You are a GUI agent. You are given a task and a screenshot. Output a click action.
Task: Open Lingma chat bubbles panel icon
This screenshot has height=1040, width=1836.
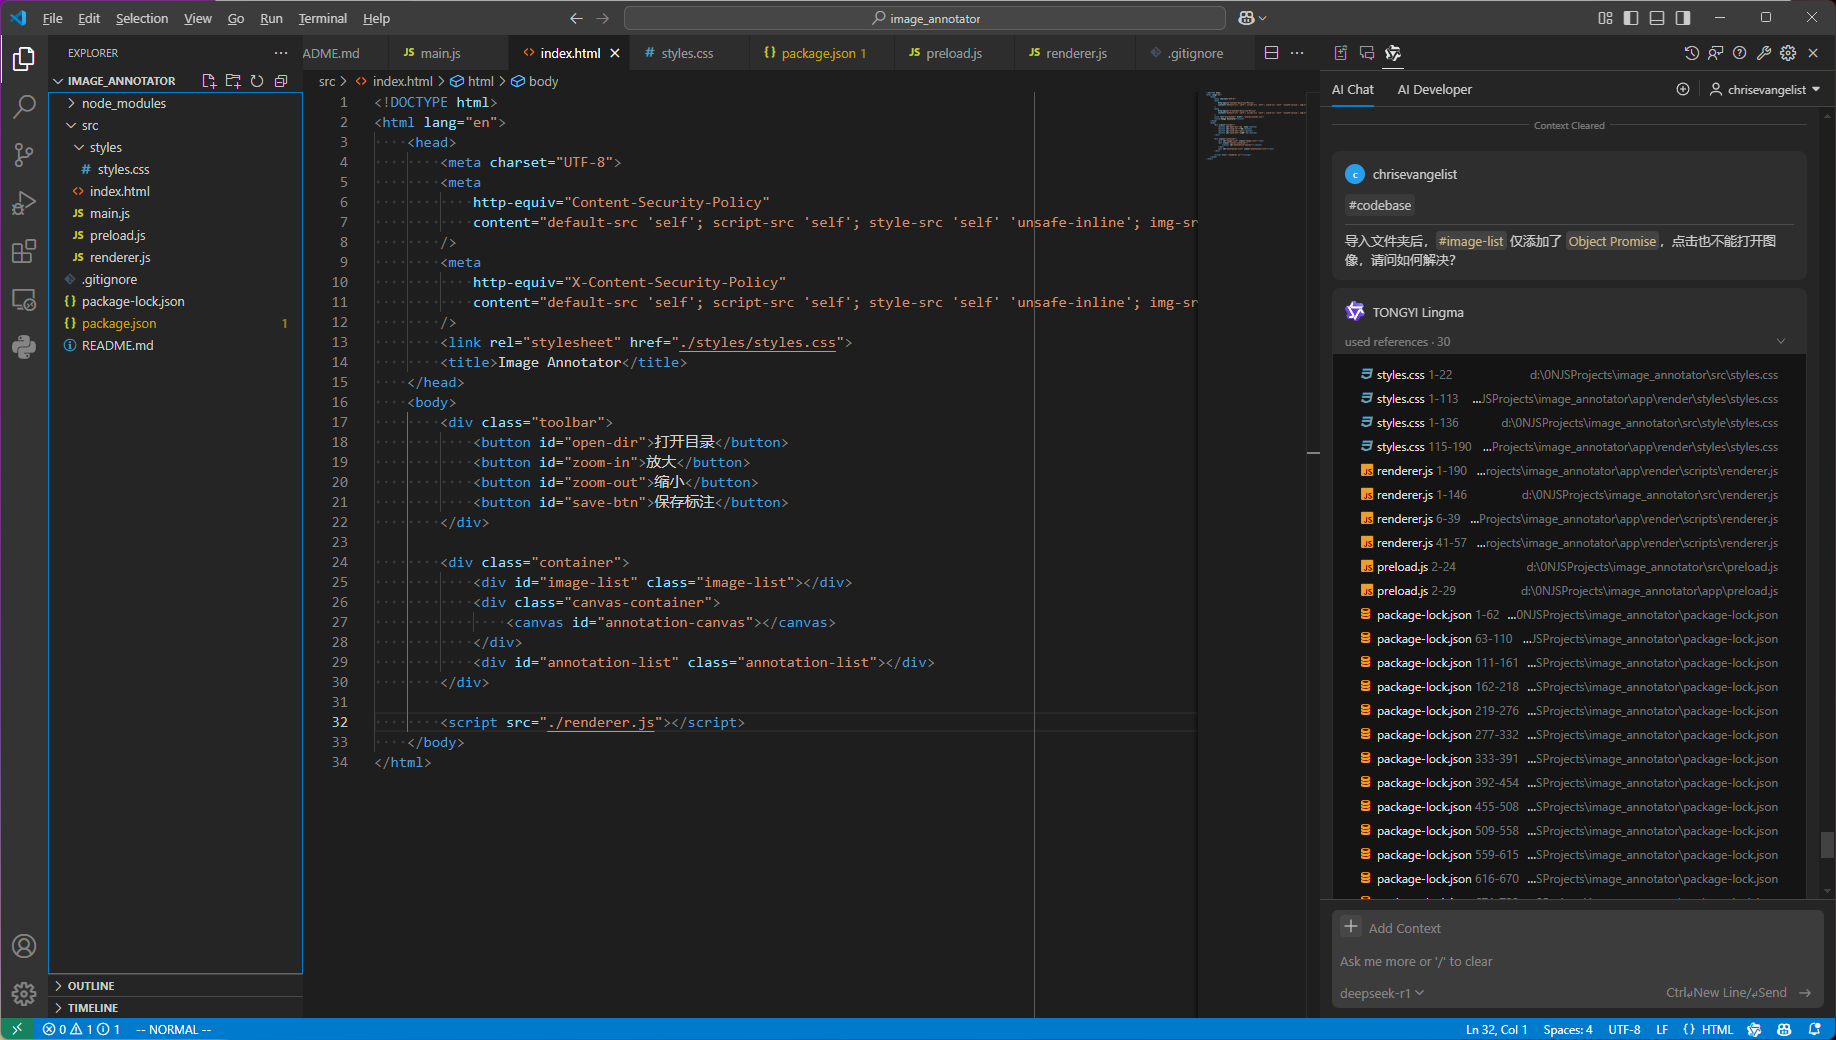(1367, 53)
